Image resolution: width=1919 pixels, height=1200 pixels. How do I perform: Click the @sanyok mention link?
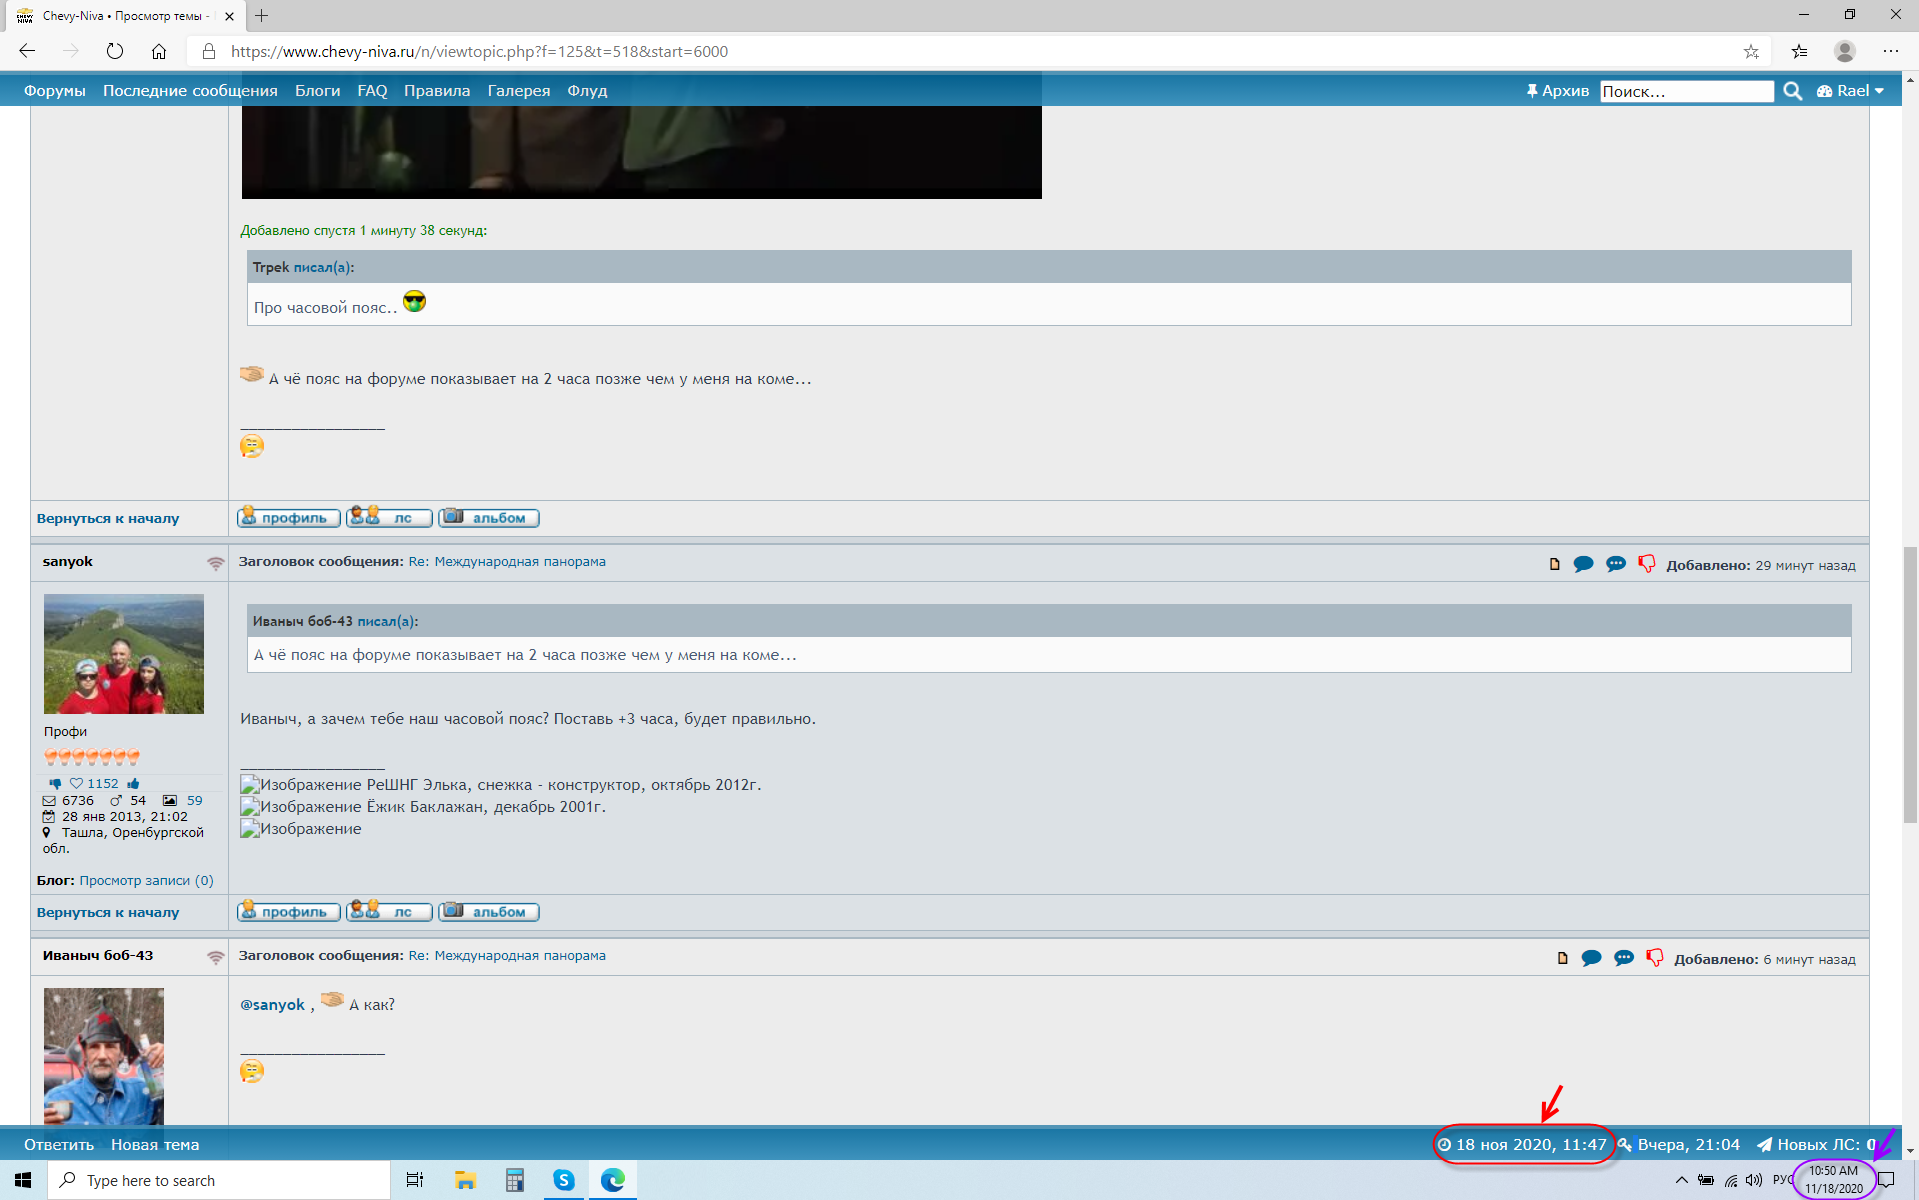point(272,1005)
